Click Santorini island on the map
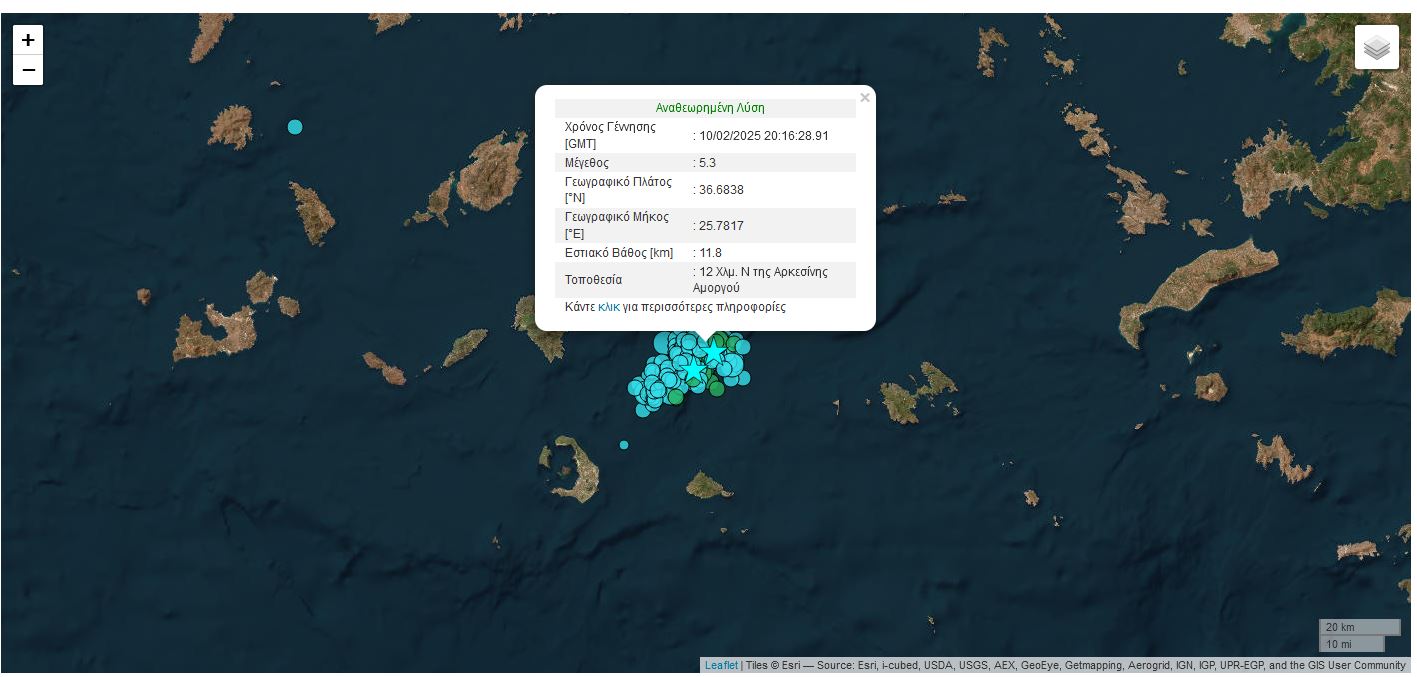Viewport: 1417px width, 677px height. [578, 468]
